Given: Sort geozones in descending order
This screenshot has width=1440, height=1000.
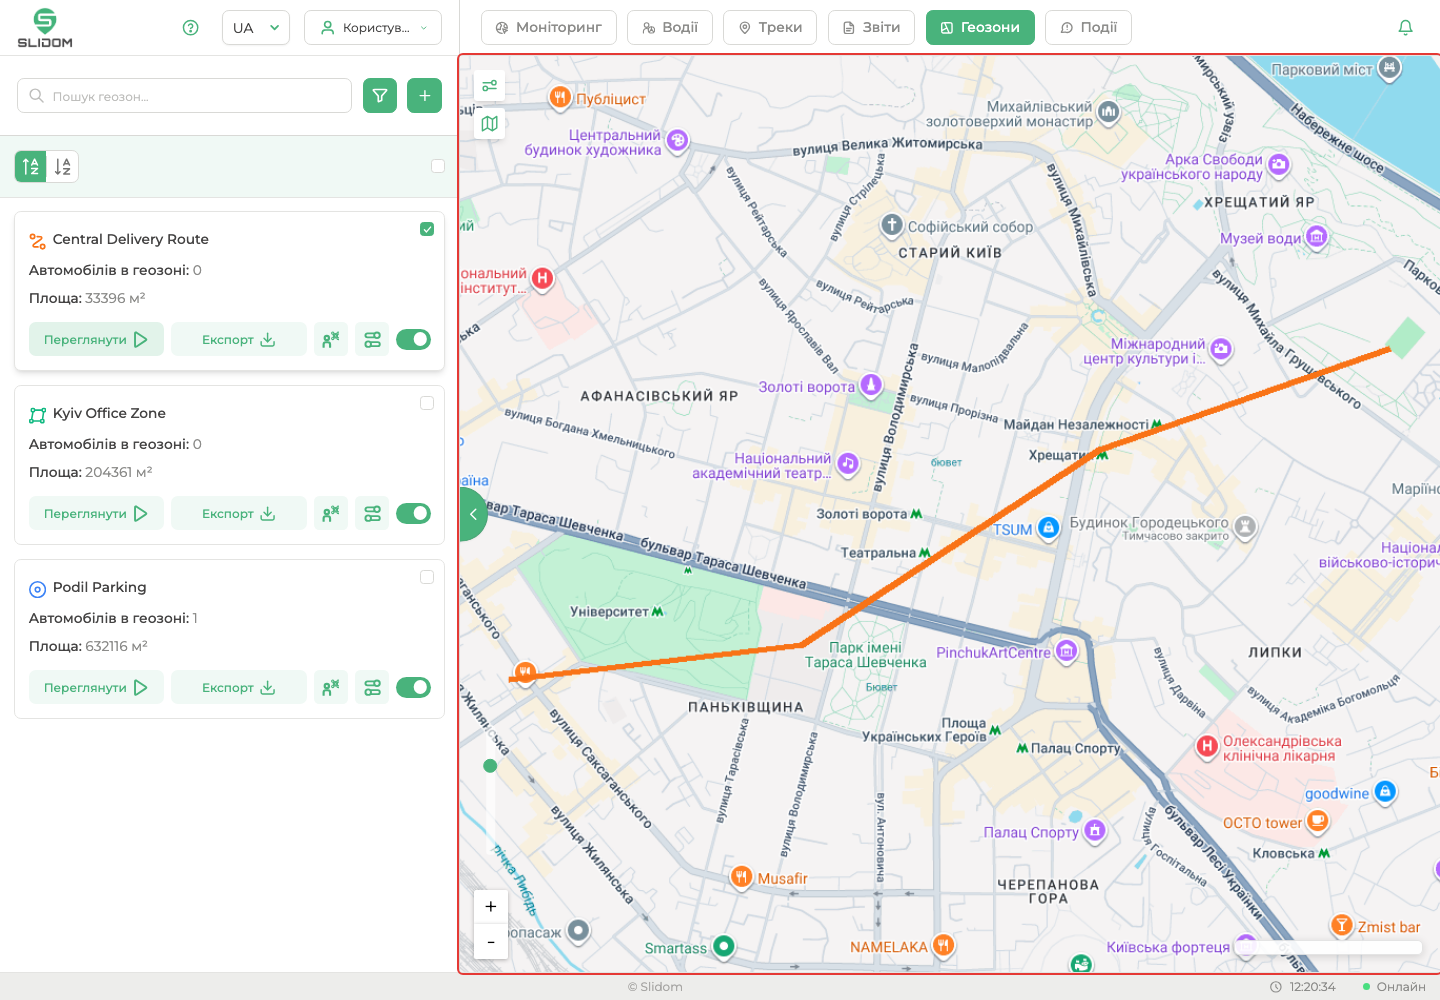Looking at the screenshot, I should 63,167.
